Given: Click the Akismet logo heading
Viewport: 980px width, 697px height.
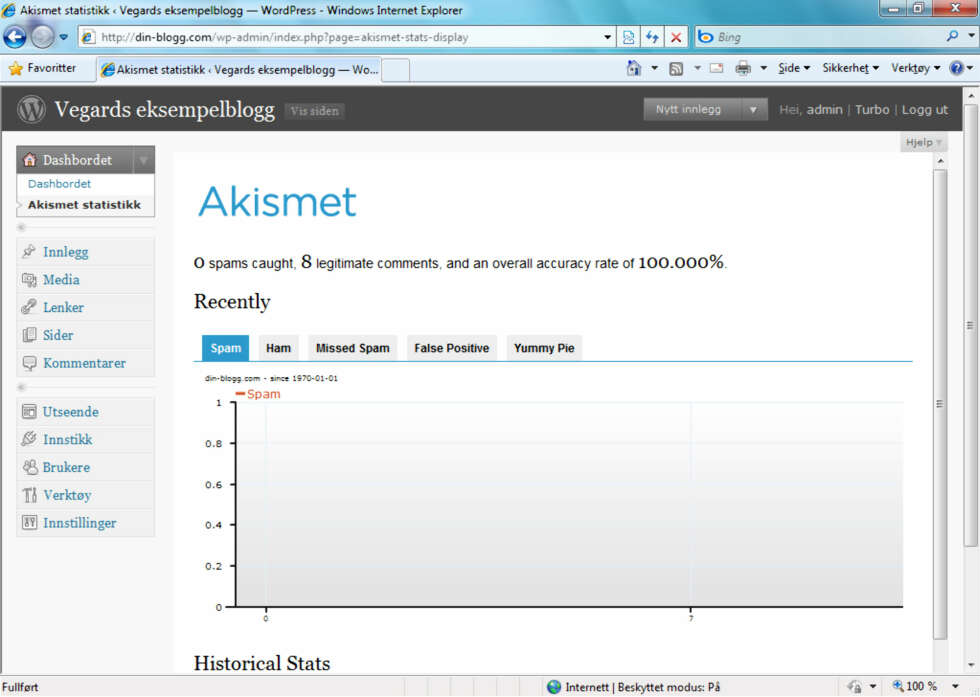Looking at the screenshot, I should pos(277,201).
